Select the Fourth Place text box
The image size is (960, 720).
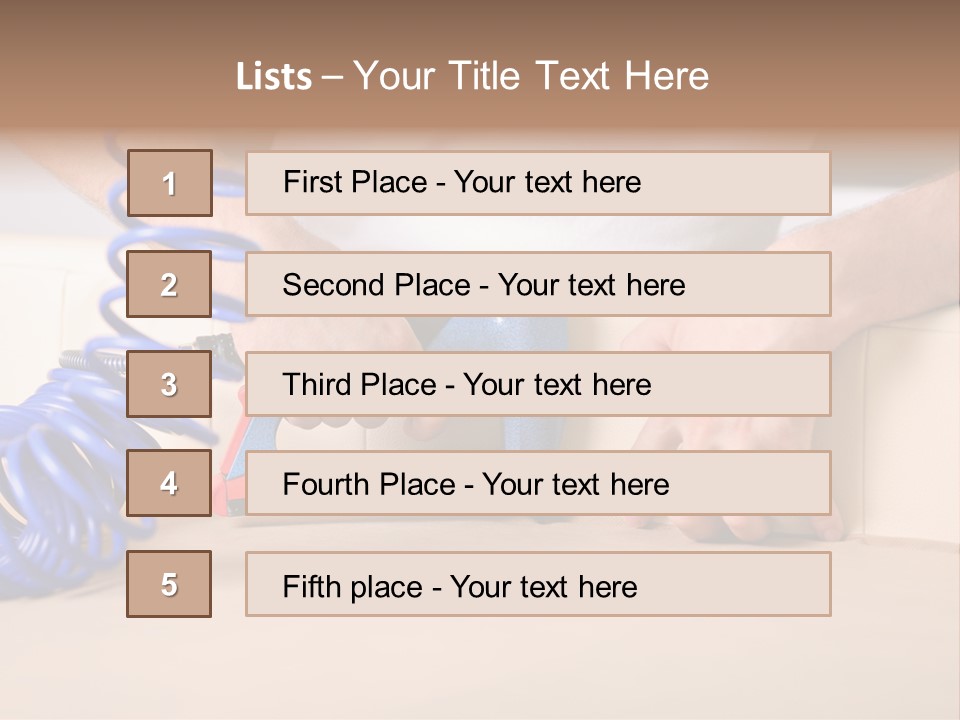tap(538, 484)
